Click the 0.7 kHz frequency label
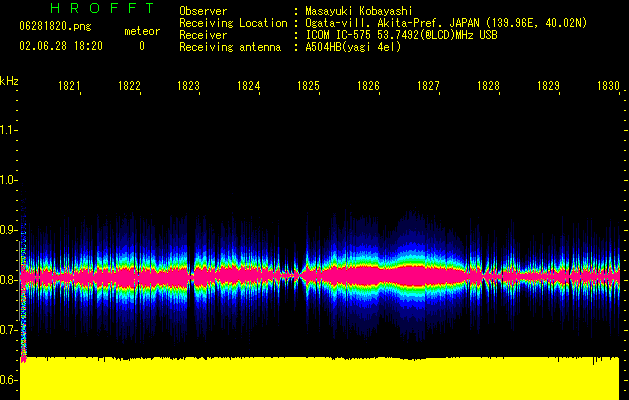 8,330
